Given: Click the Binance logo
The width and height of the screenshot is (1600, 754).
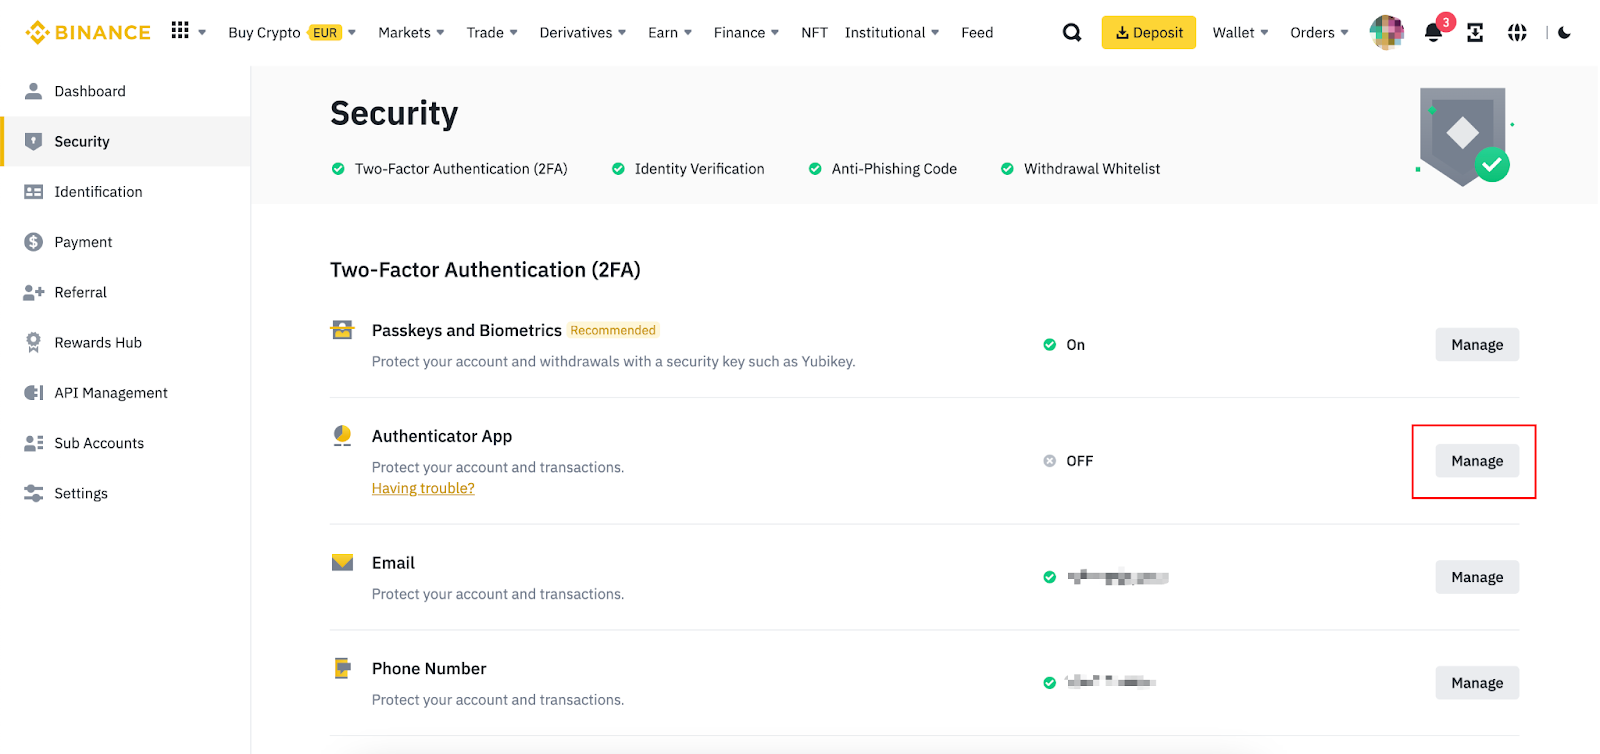Looking at the screenshot, I should [88, 33].
